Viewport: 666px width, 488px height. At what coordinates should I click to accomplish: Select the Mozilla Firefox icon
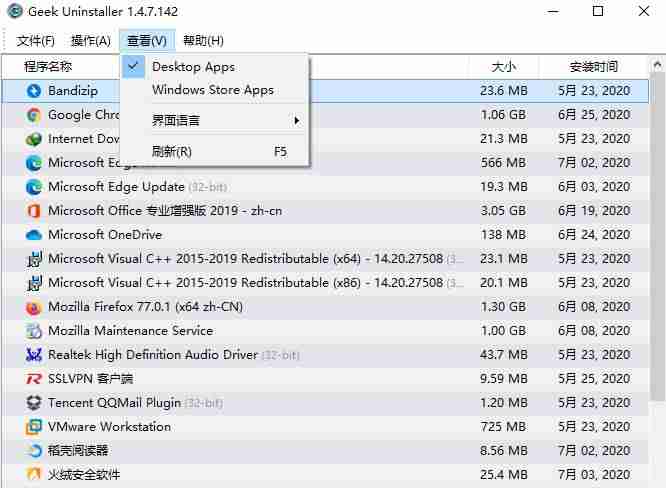coord(34,307)
